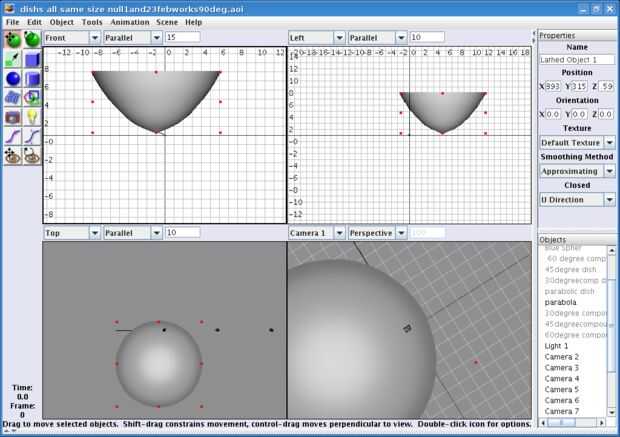
Task: Open the Tools menu
Action: click(92, 22)
